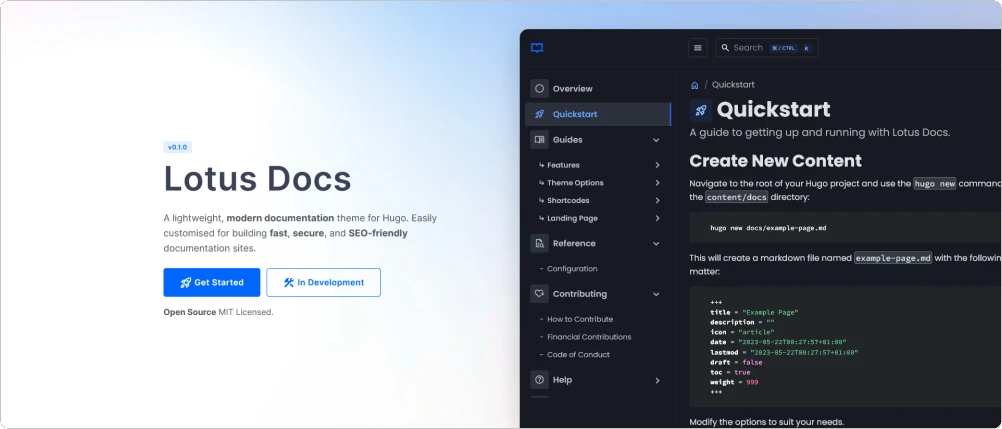This screenshot has height=429, width=1002.
Task: Open the Theme Options guide page
Action: click(575, 183)
